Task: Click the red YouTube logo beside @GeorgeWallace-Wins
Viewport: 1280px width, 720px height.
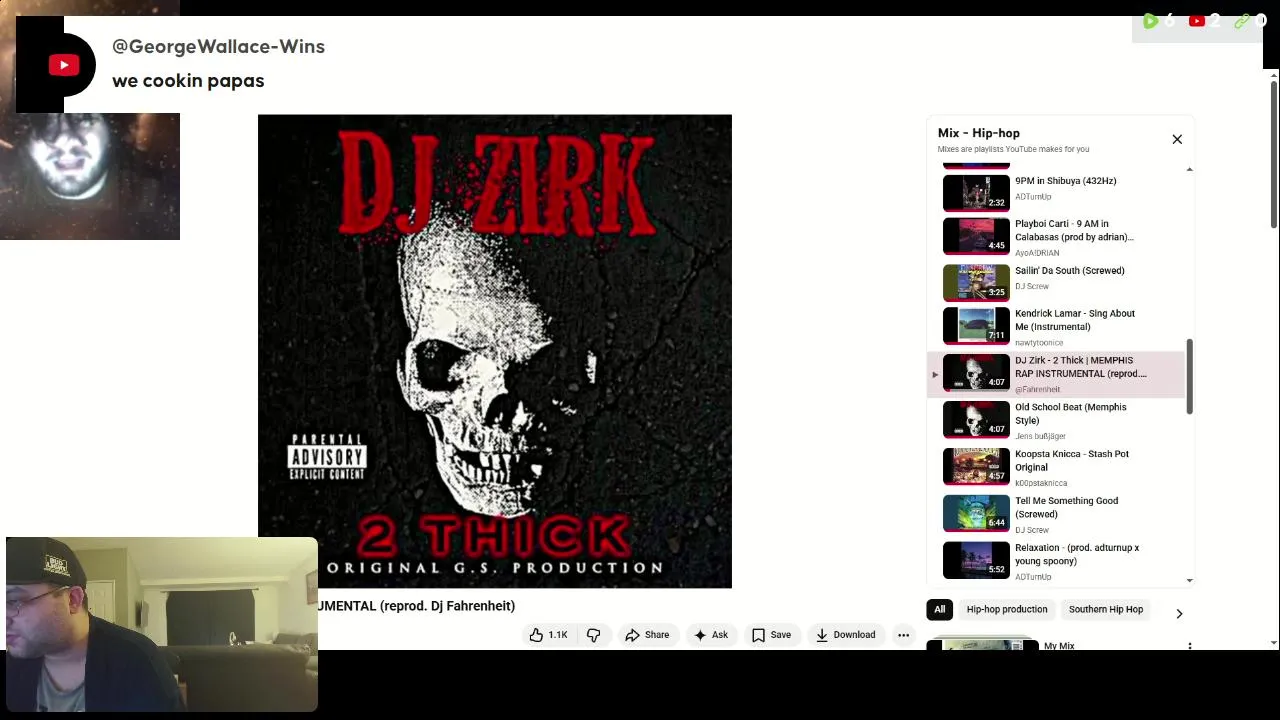Action: [64, 65]
